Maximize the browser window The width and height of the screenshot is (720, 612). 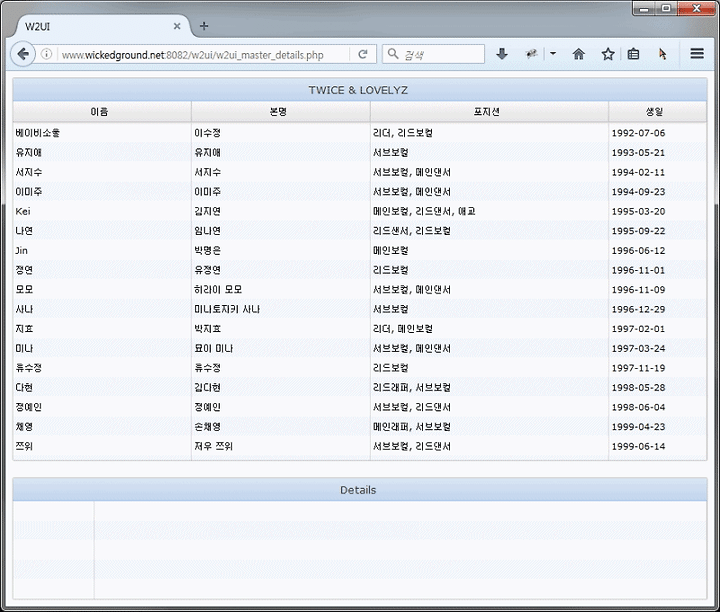666,8
